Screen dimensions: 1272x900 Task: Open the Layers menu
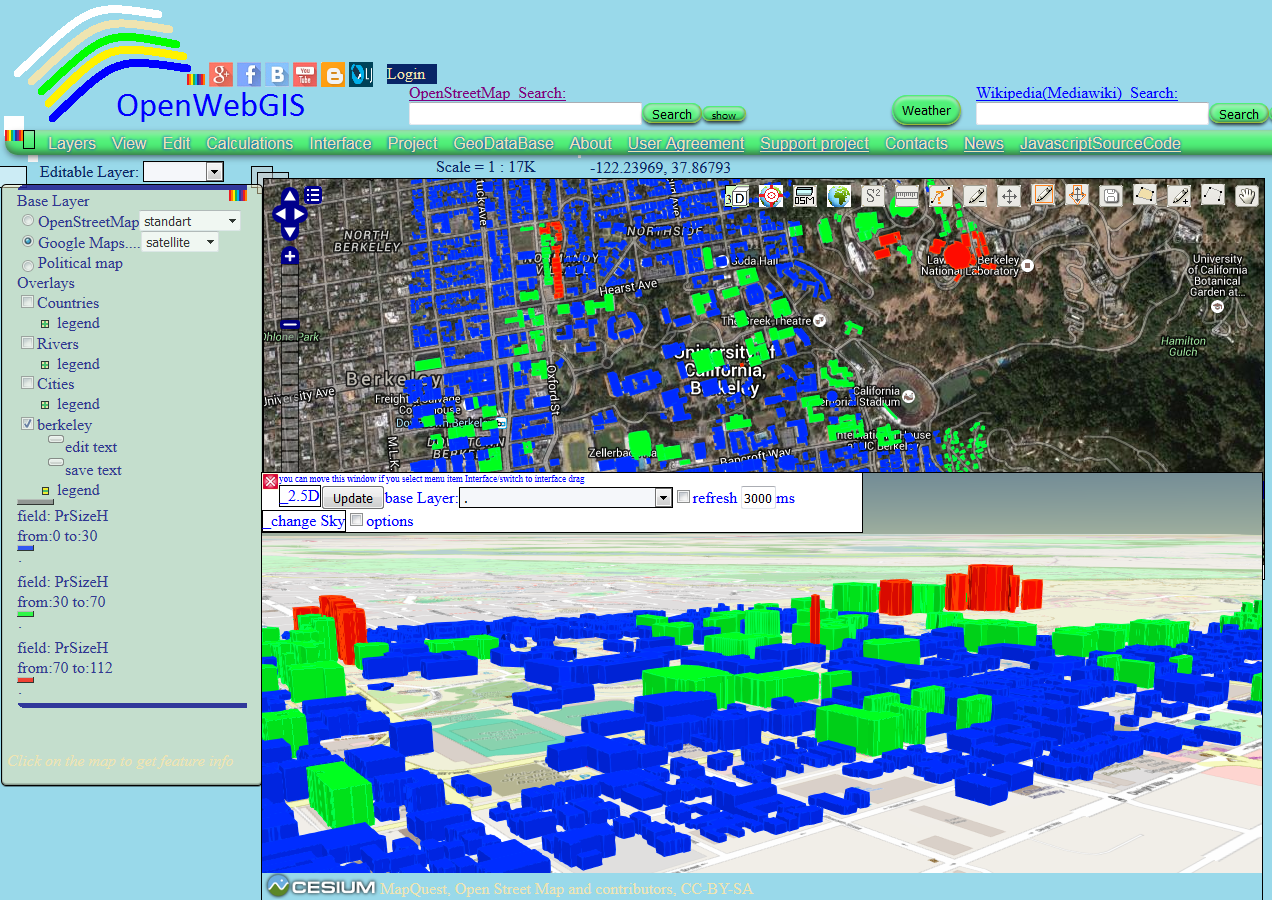click(x=72, y=143)
